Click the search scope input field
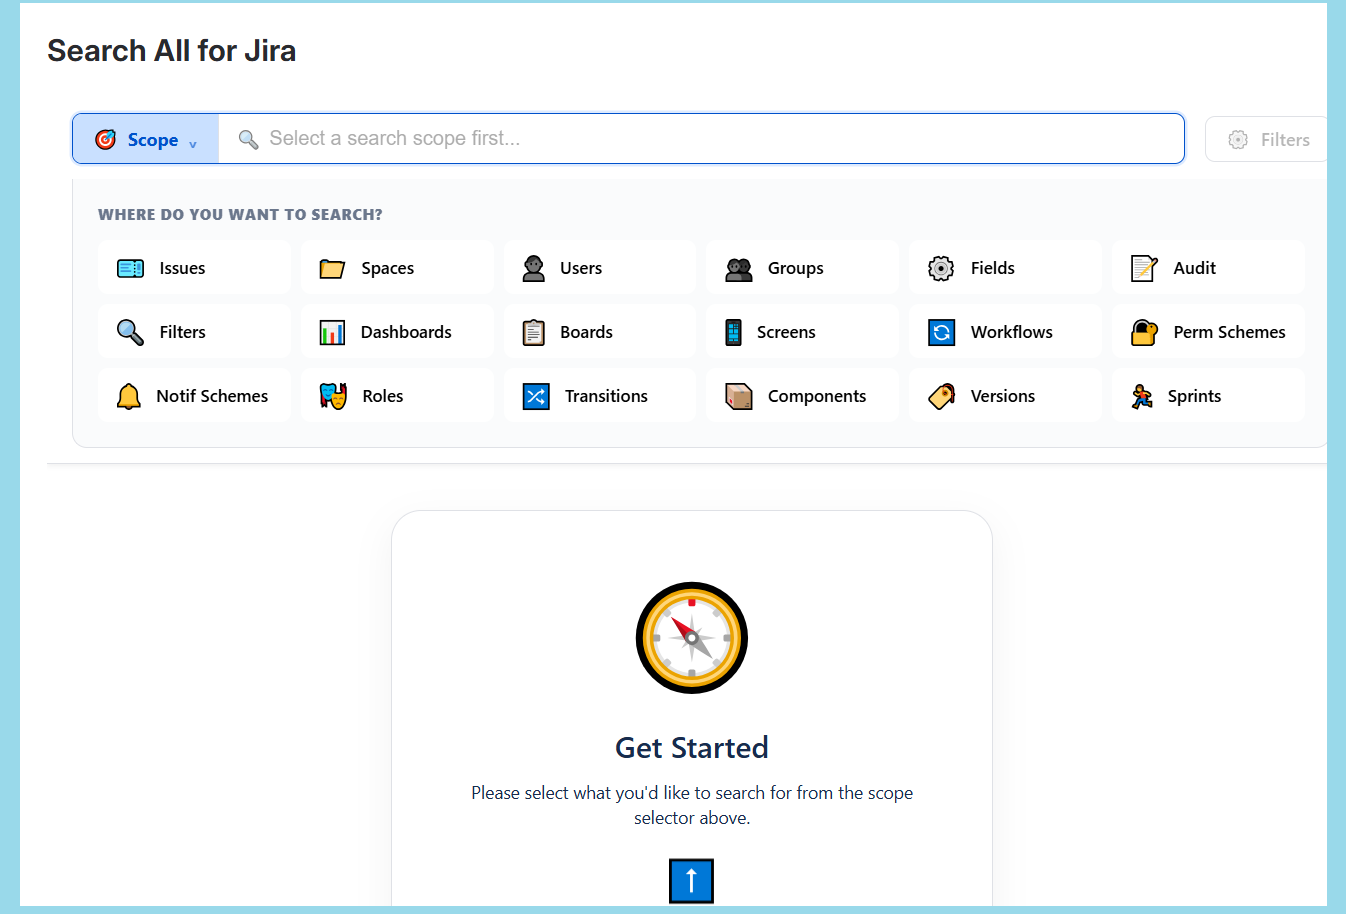 click(700, 139)
